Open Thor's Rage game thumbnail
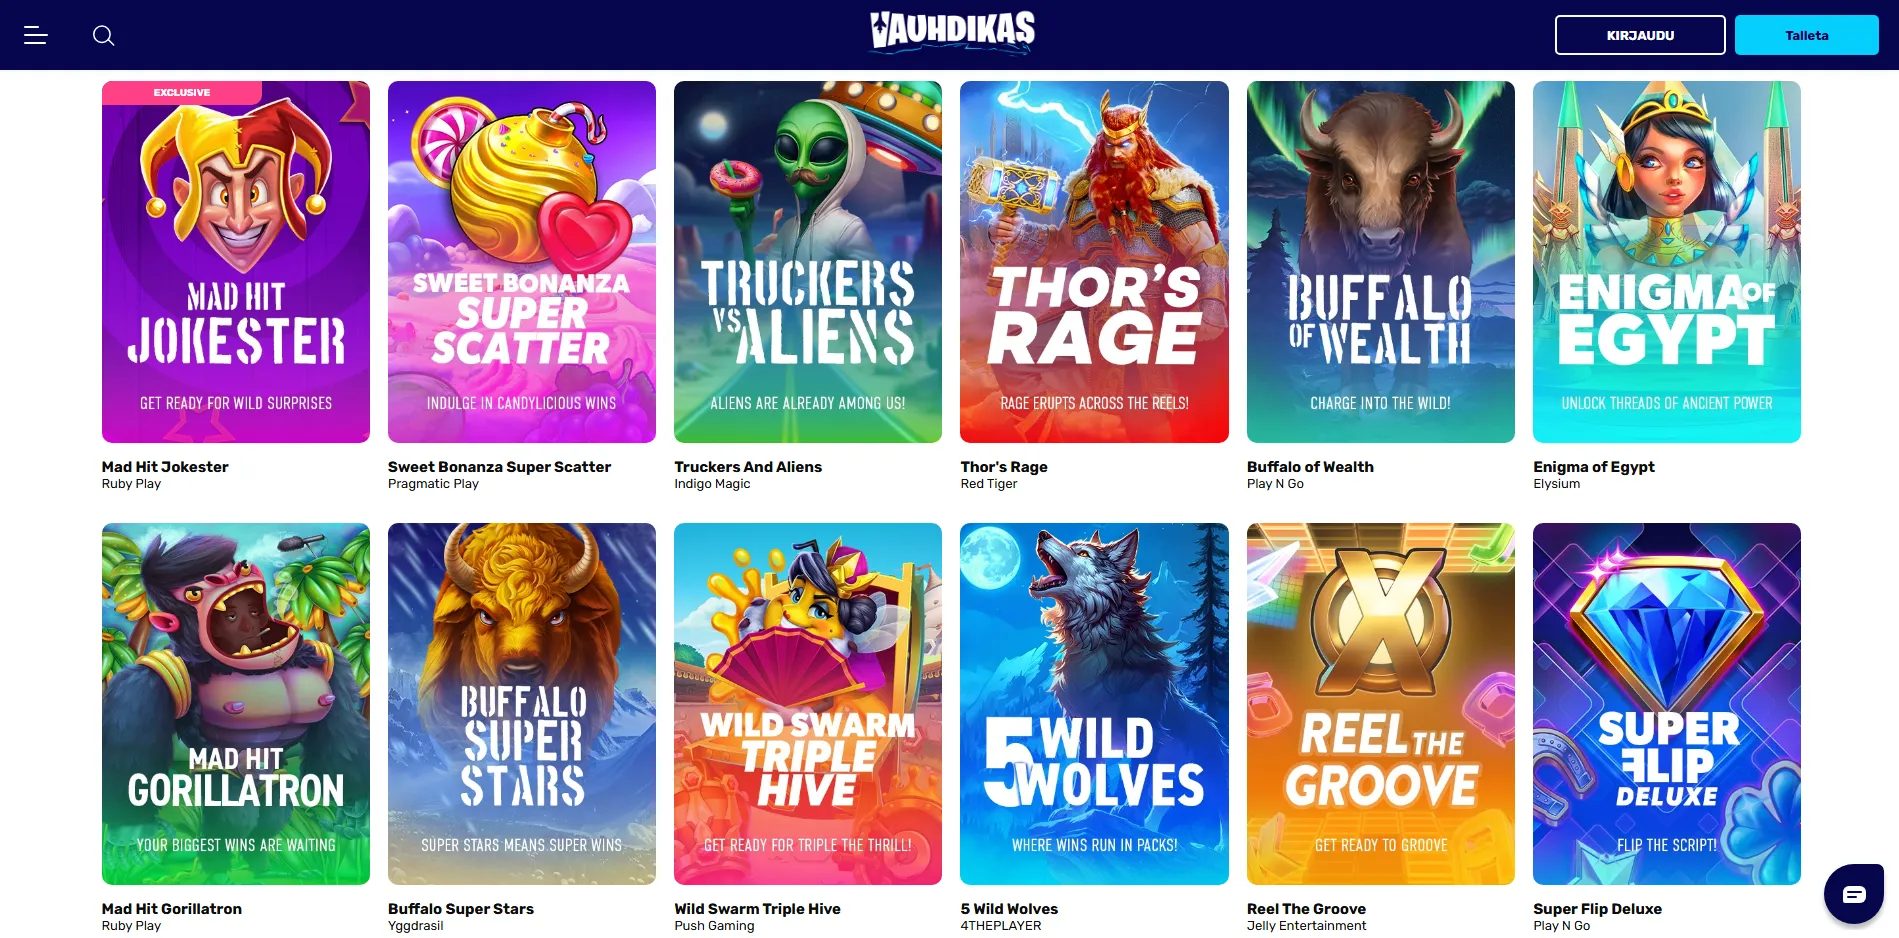The image size is (1899, 938). pyautogui.click(x=1094, y=262)
